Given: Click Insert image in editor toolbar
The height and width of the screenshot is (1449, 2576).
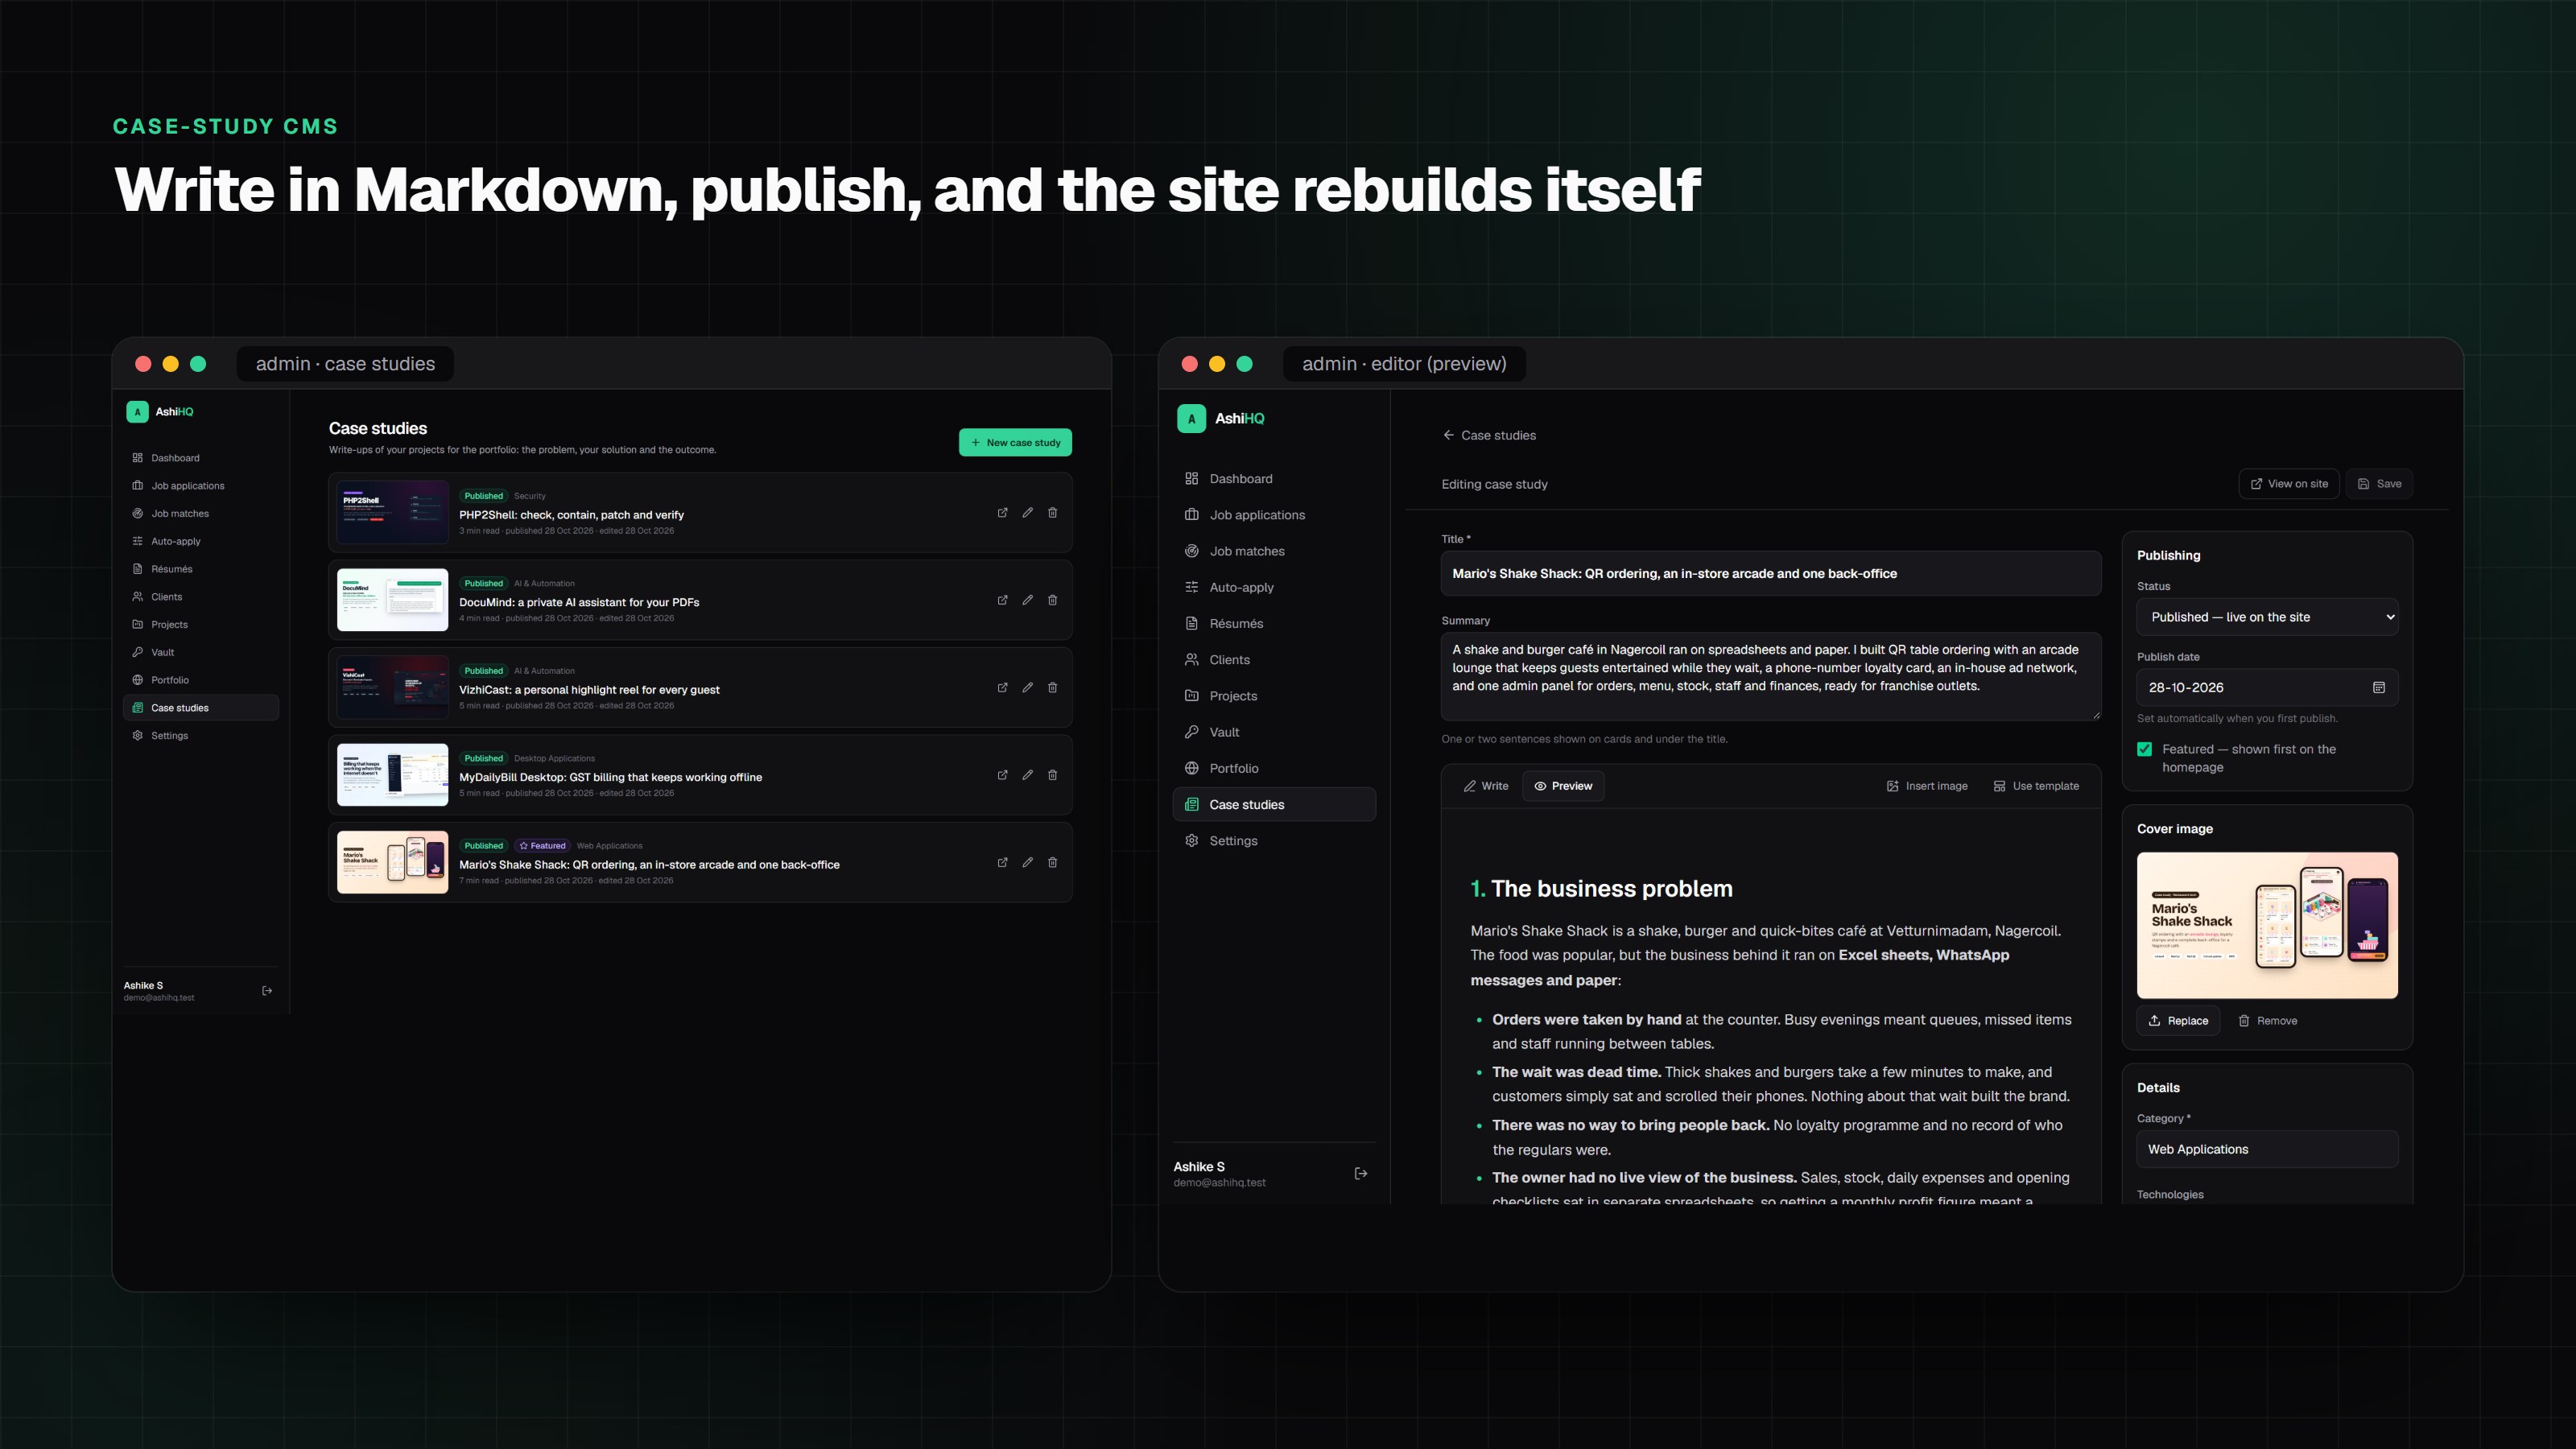Looking at the screenshot, I should [x=1926, y=786].
